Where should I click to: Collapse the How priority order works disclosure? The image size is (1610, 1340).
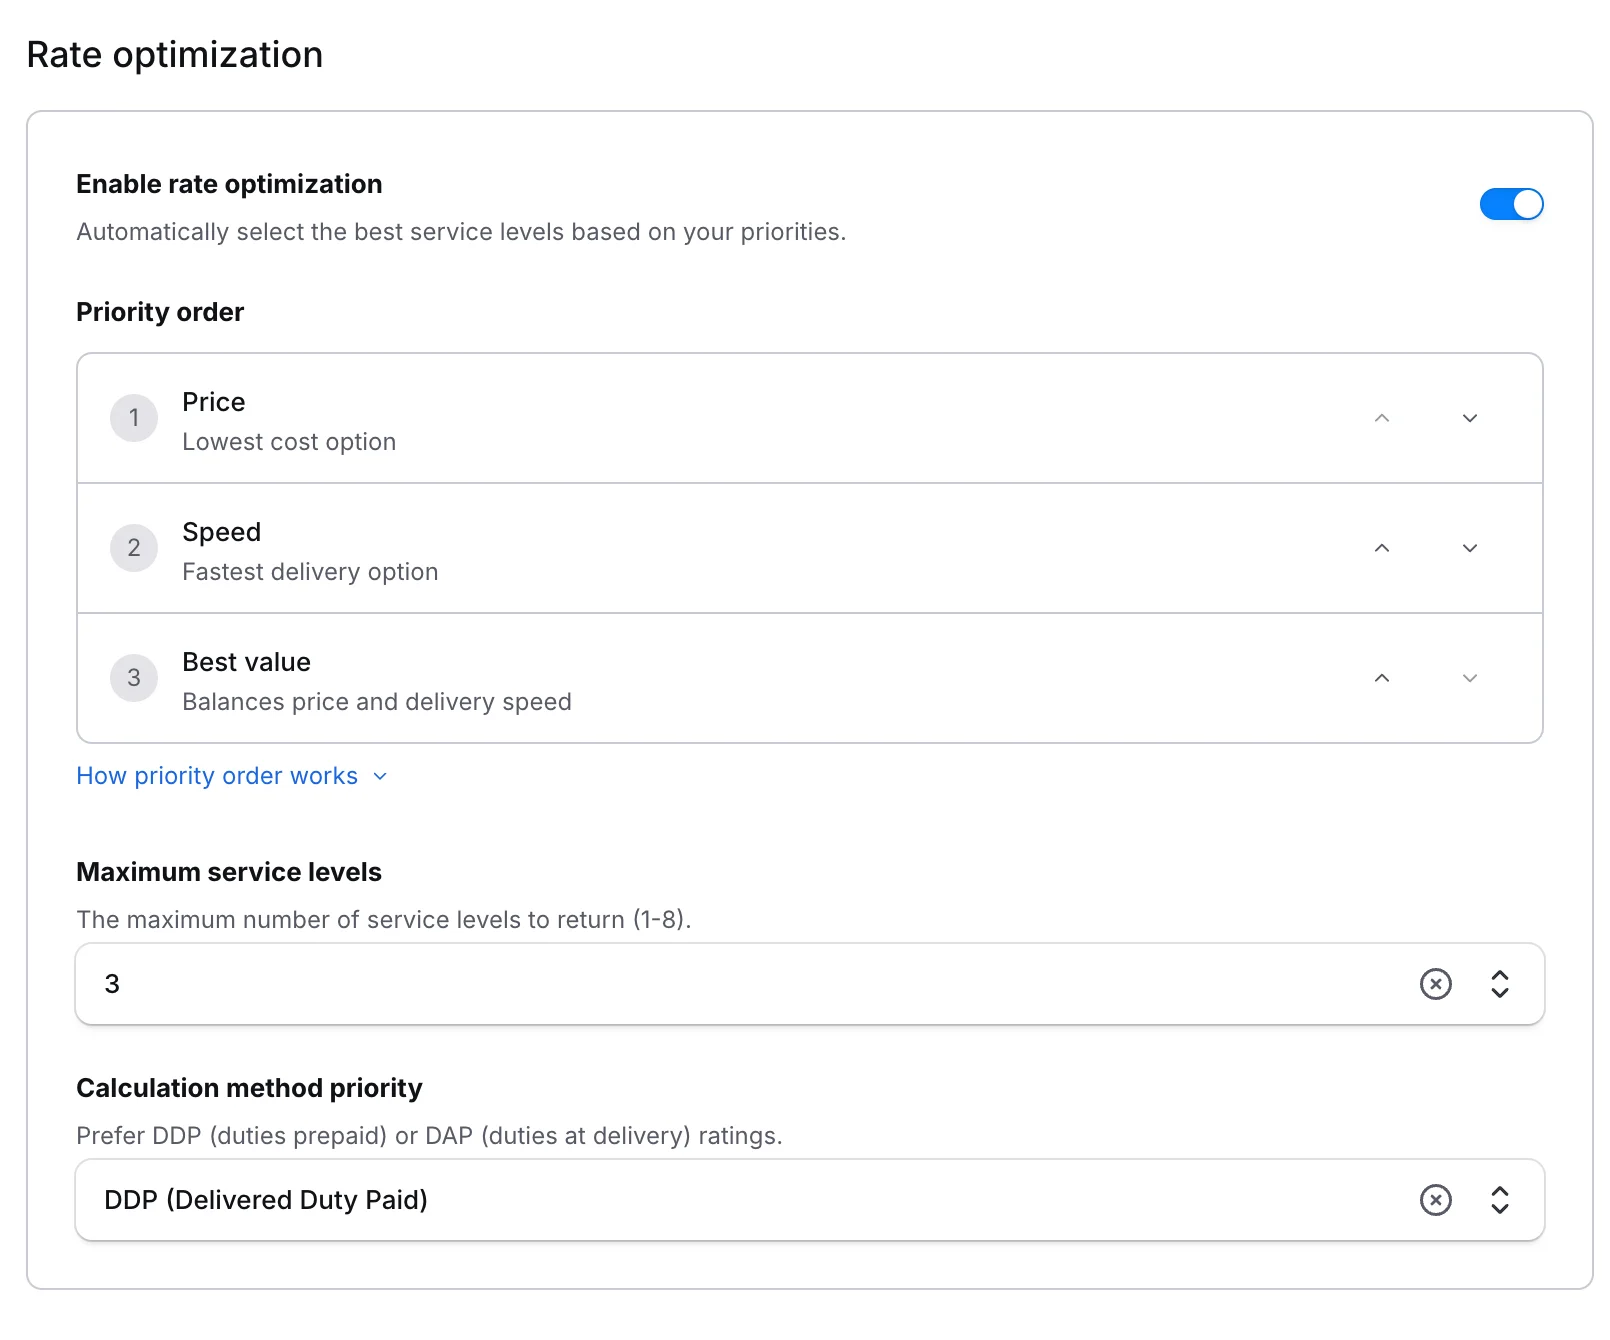380,775
